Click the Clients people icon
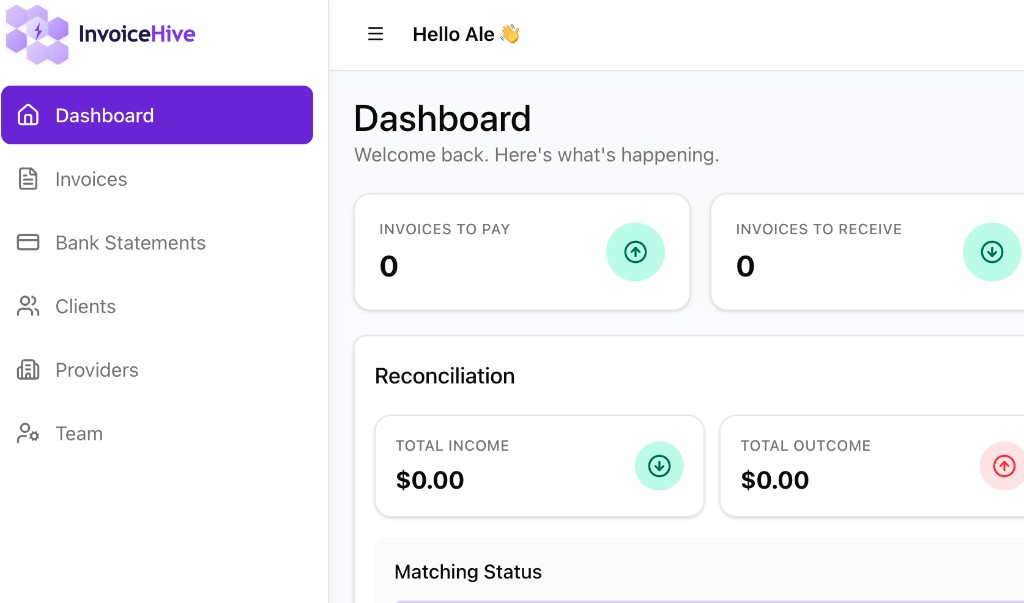The height and width of the screenshot is (603, 1024). [28, 306]
